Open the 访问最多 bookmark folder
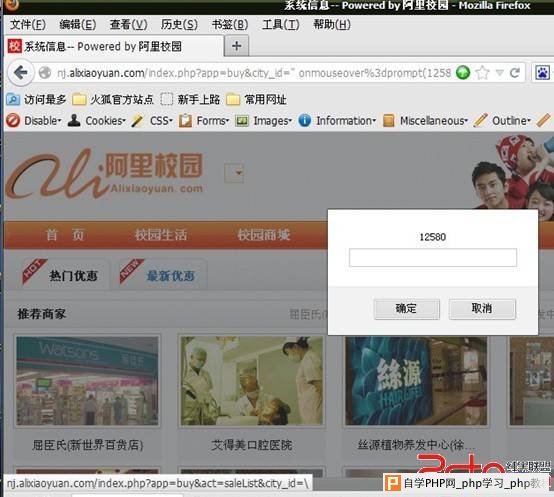The height and width of the screenshot is (497, 554). [x=36, y=100]
